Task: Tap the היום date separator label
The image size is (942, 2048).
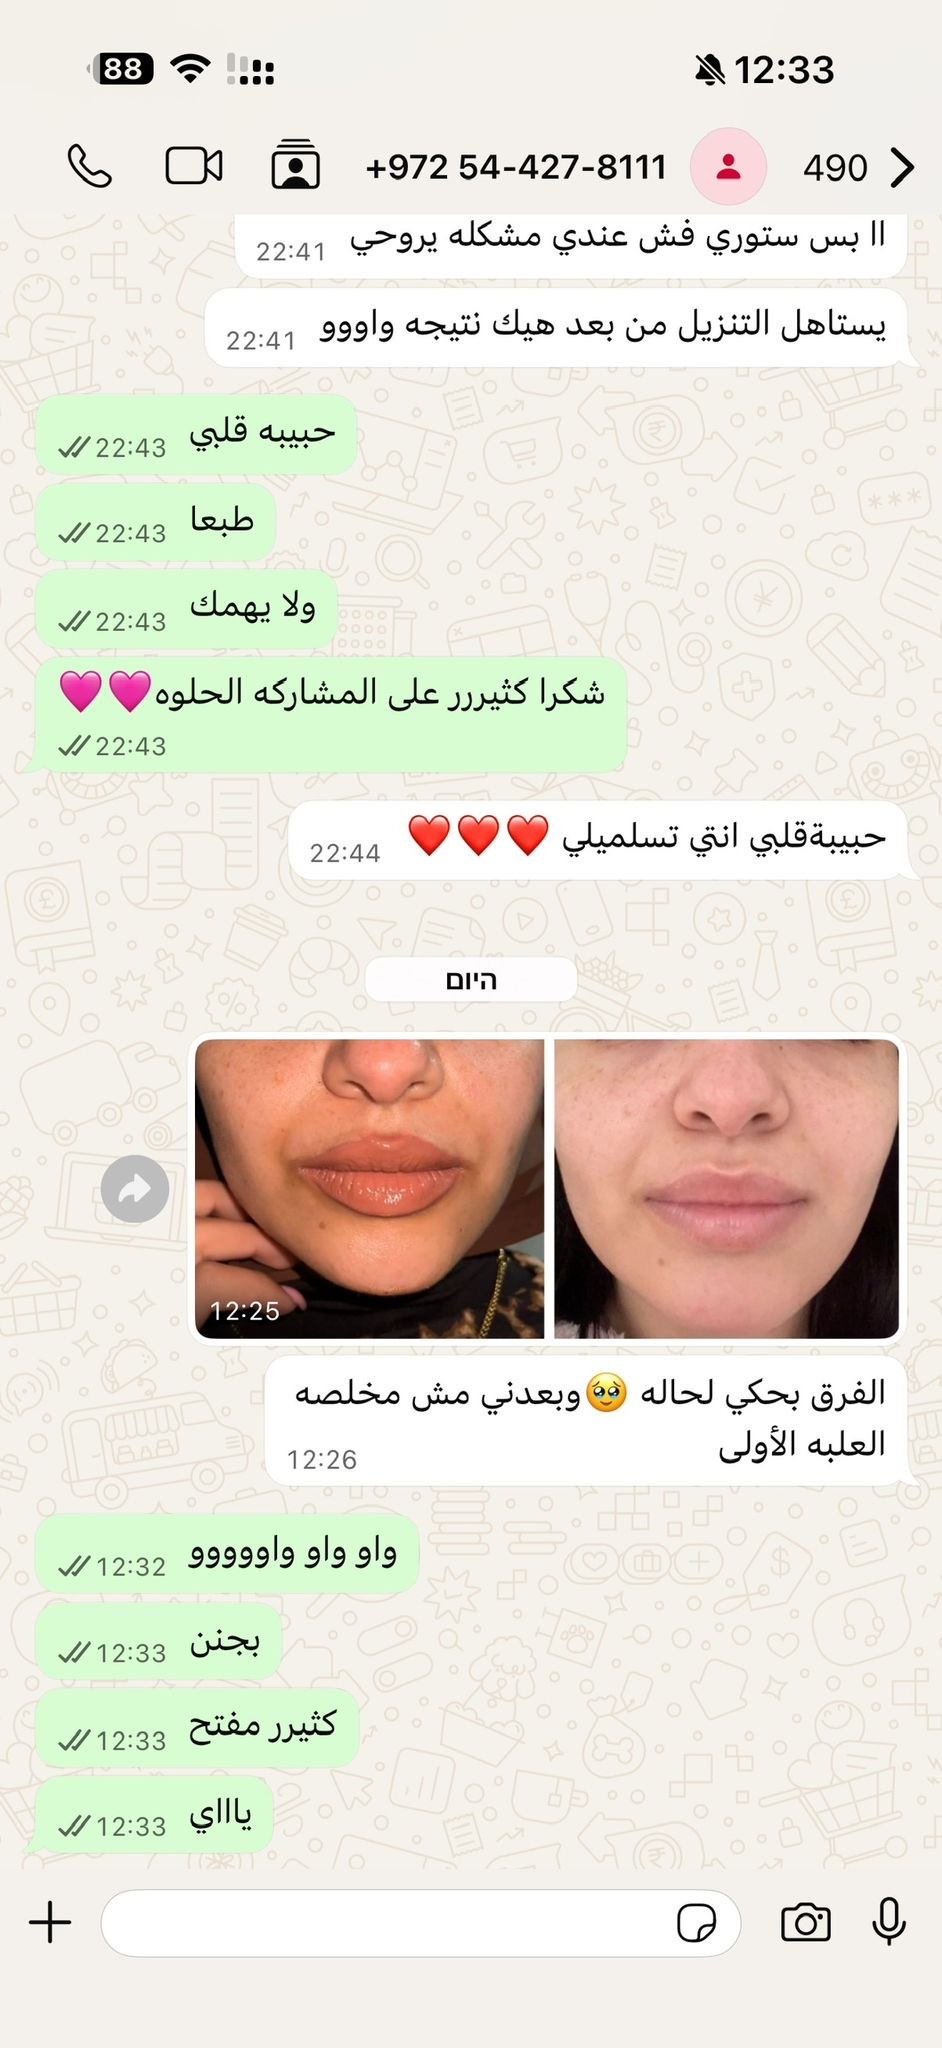Action: pyautogui.click(x=471, y=980)
